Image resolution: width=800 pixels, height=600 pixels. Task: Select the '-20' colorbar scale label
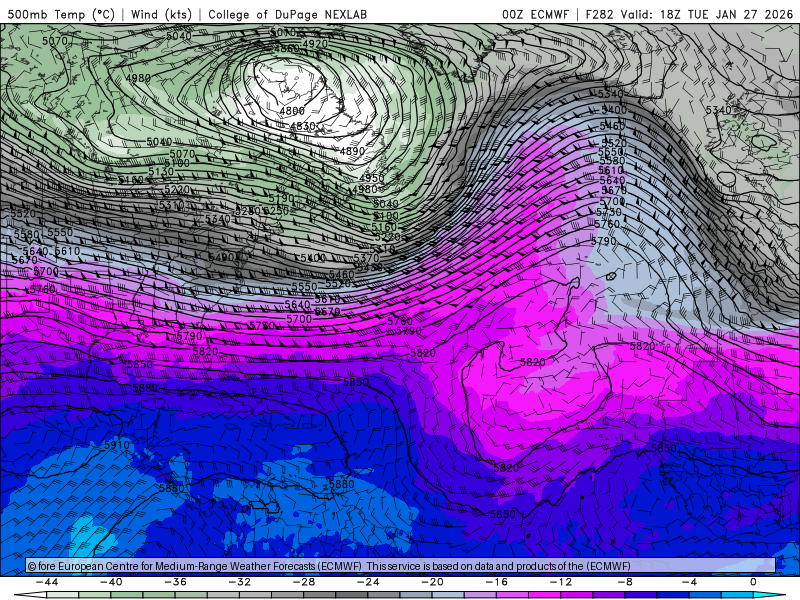point(433,582)
